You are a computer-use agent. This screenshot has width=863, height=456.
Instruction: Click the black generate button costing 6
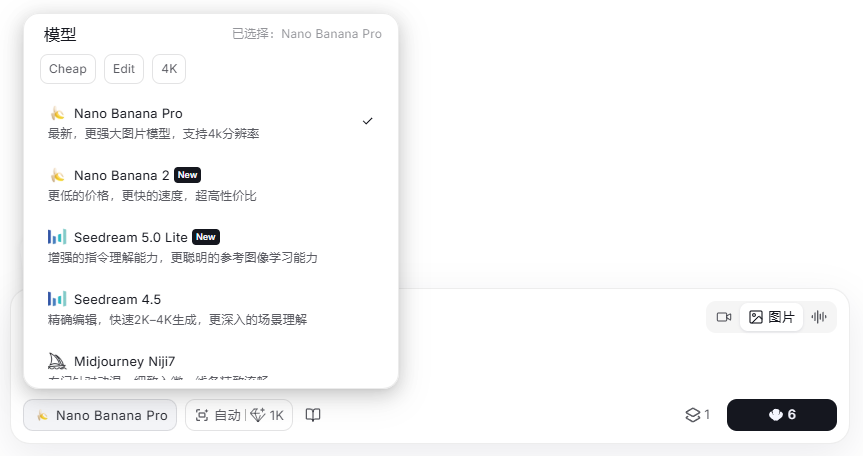[x=782, y=415]
